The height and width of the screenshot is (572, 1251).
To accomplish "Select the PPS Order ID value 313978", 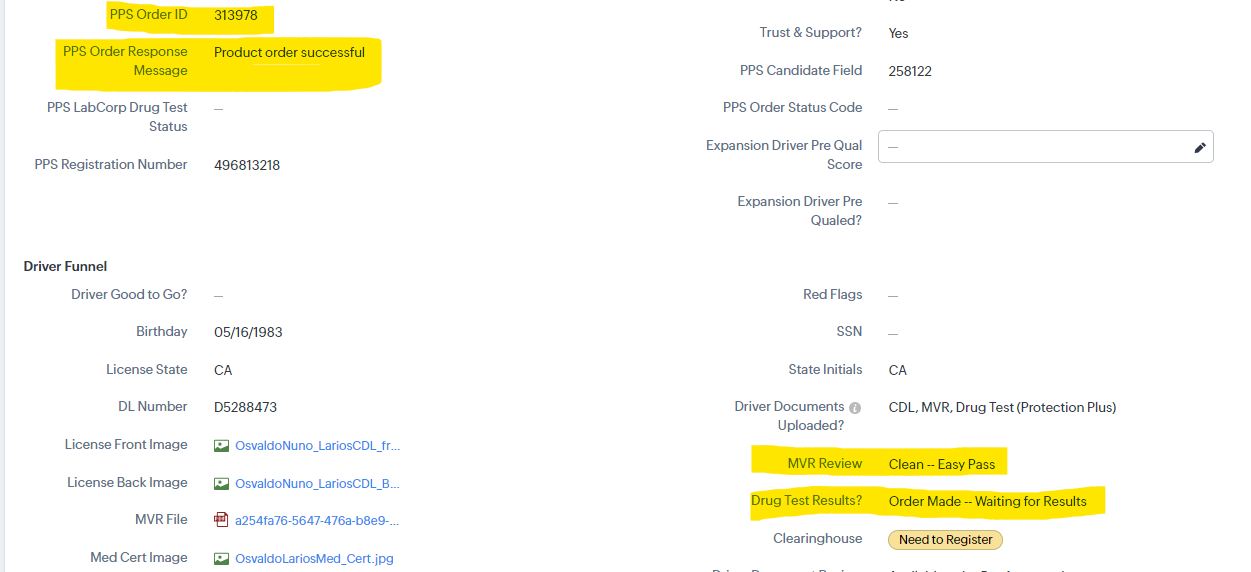I will click(x=236, y=16).
